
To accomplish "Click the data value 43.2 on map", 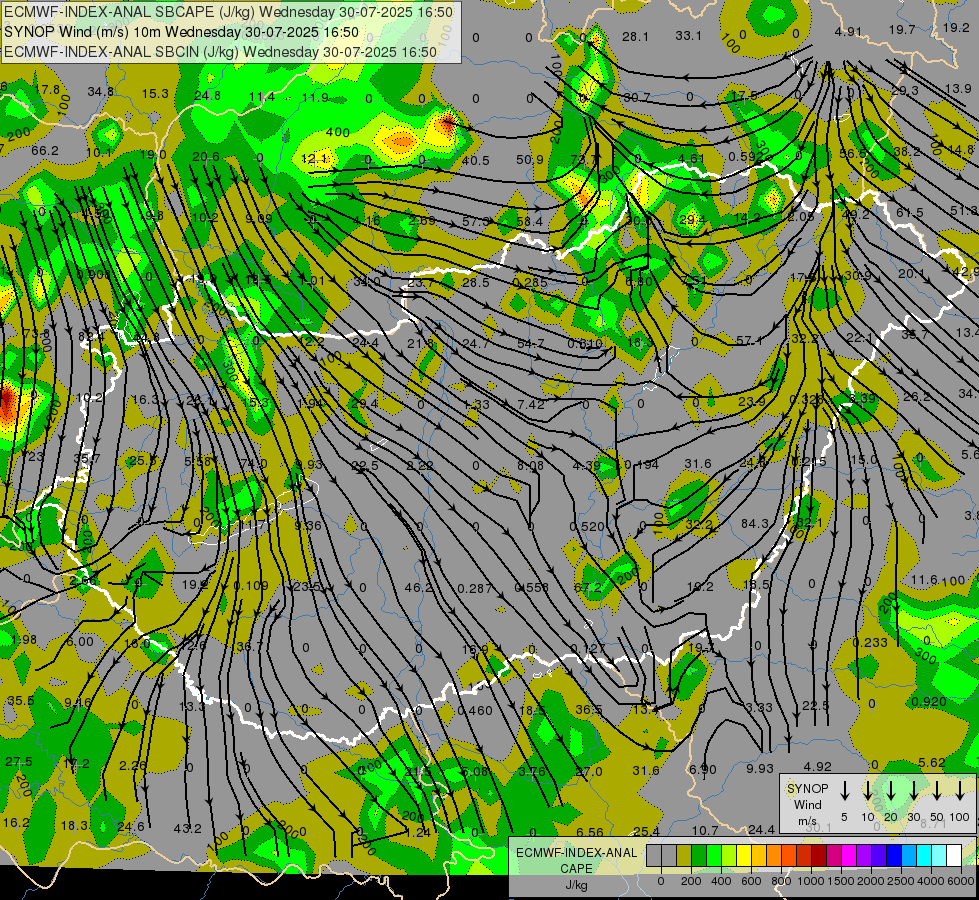I will tap(188, 829).
